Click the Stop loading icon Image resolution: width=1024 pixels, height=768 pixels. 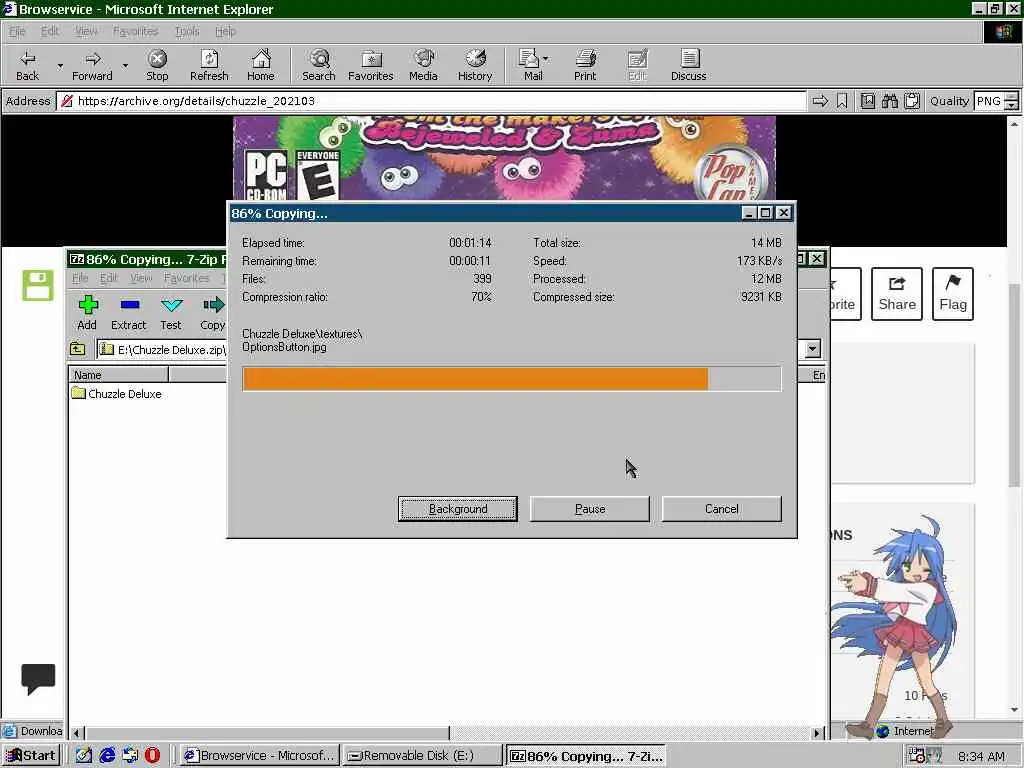157,65
